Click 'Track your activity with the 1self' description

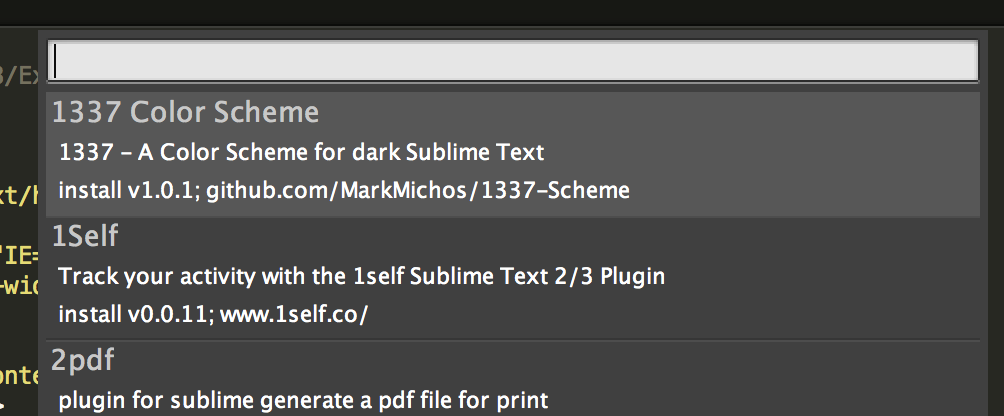[x=362, y=276]
